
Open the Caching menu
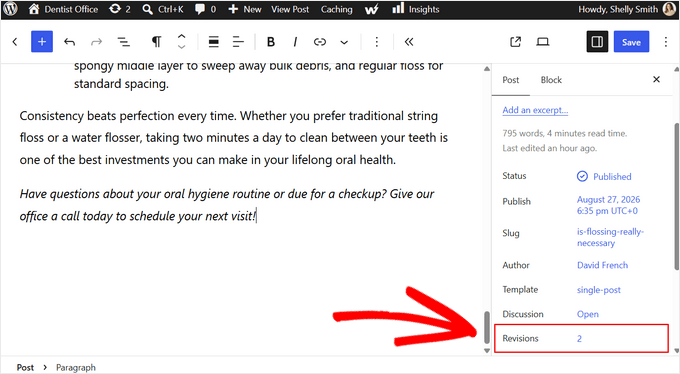coord(337,9)
